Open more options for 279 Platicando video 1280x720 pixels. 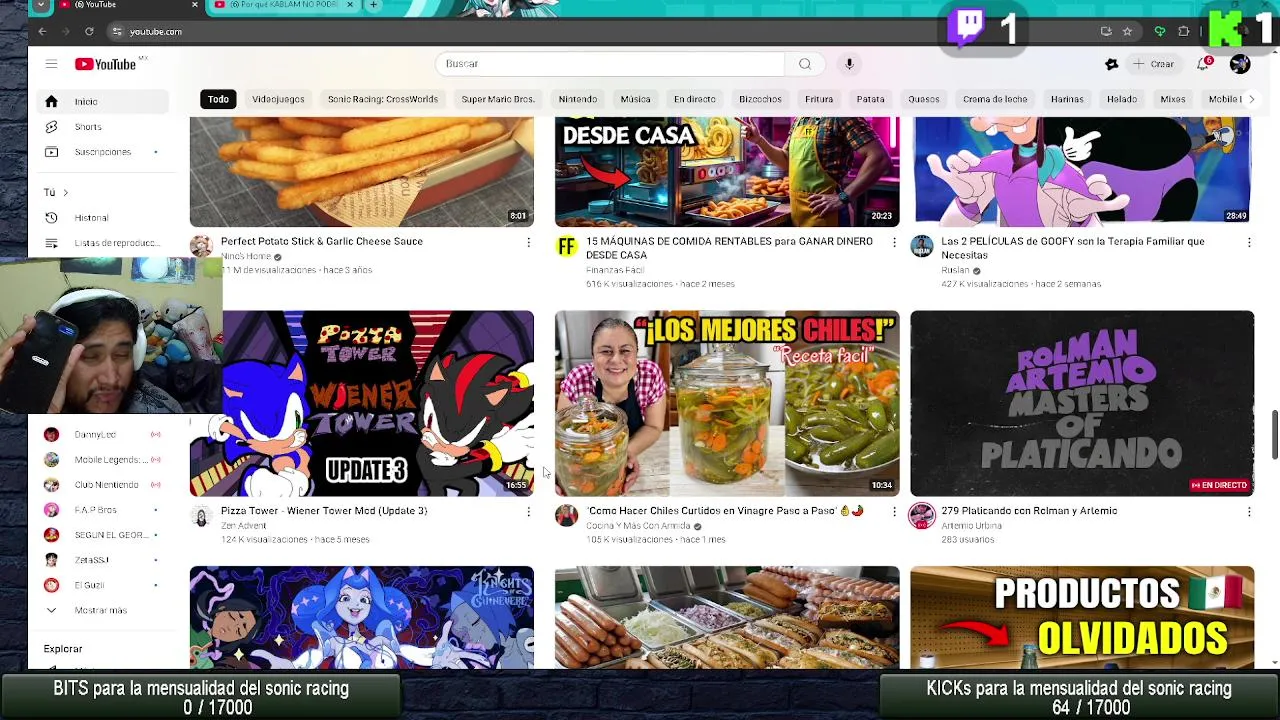click(x=1249, y=512)
